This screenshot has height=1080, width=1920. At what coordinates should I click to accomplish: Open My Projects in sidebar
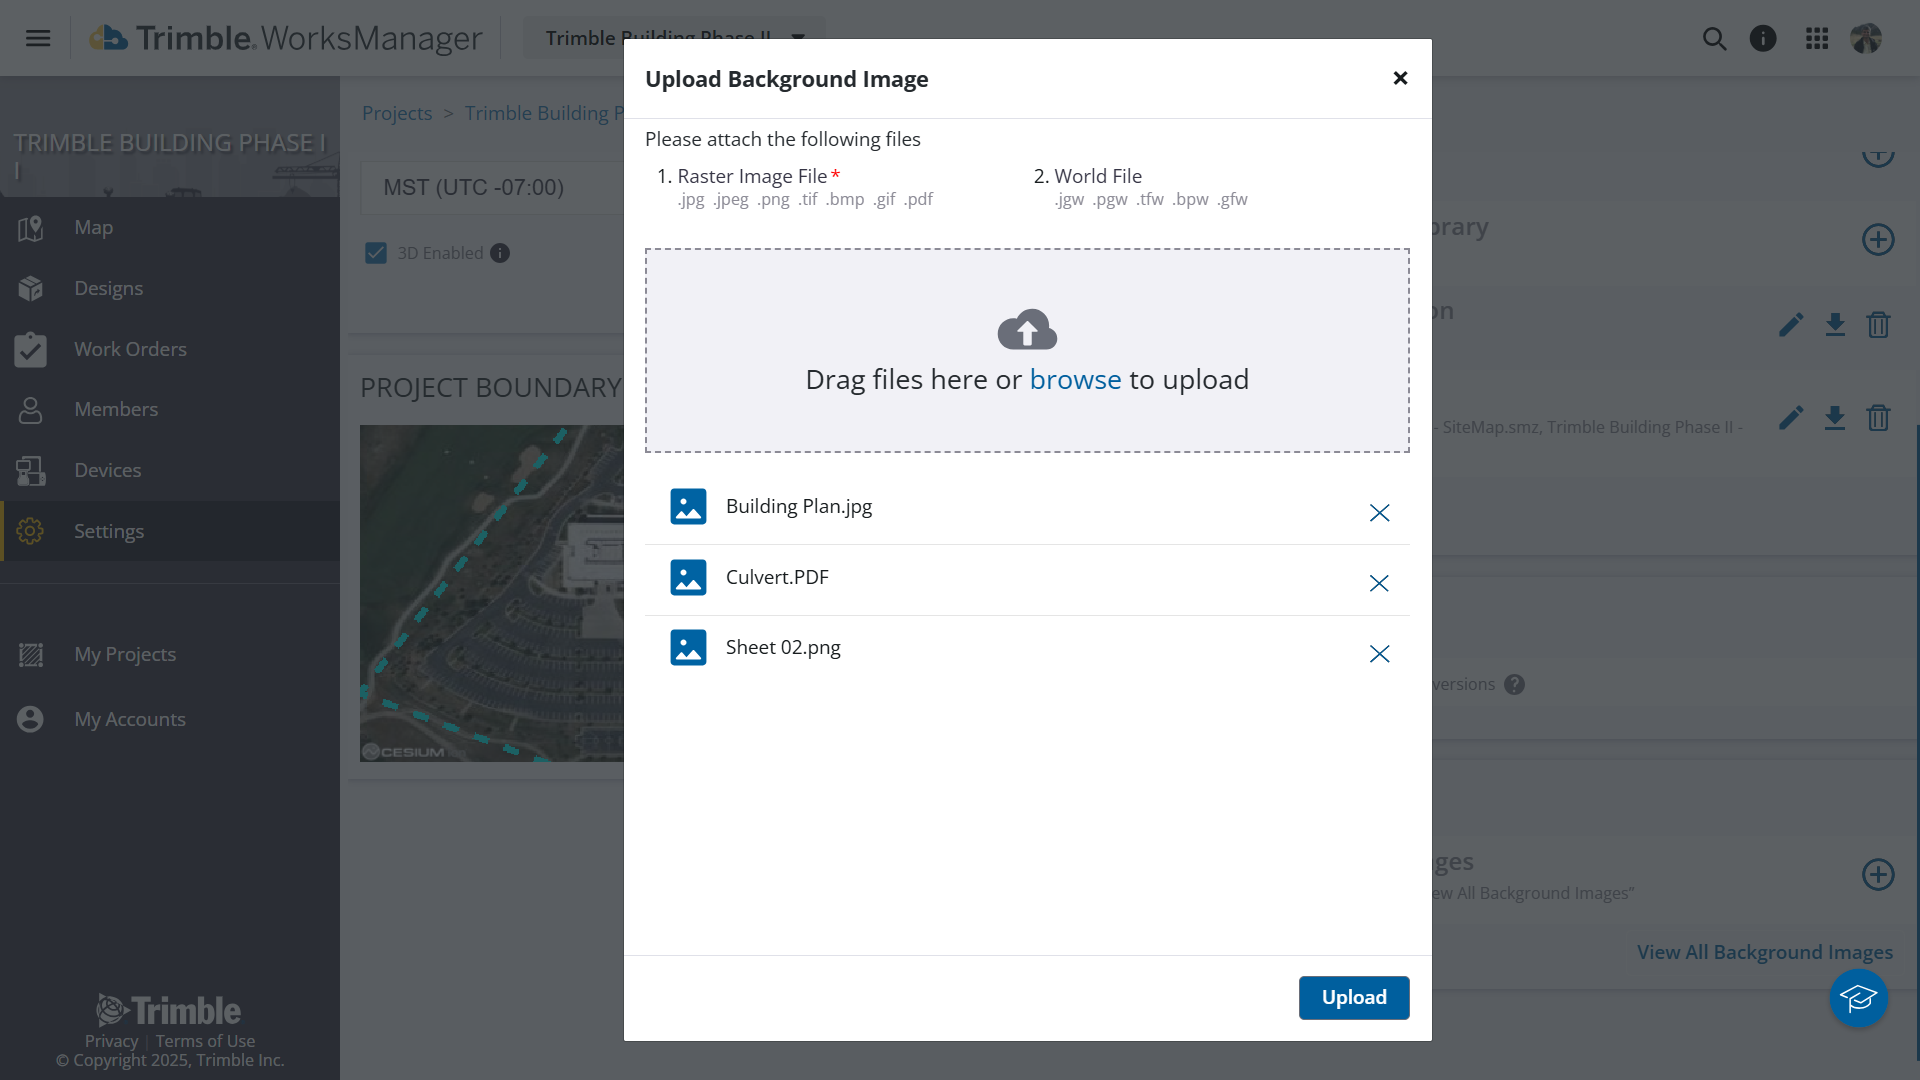(x=170, y=654)
